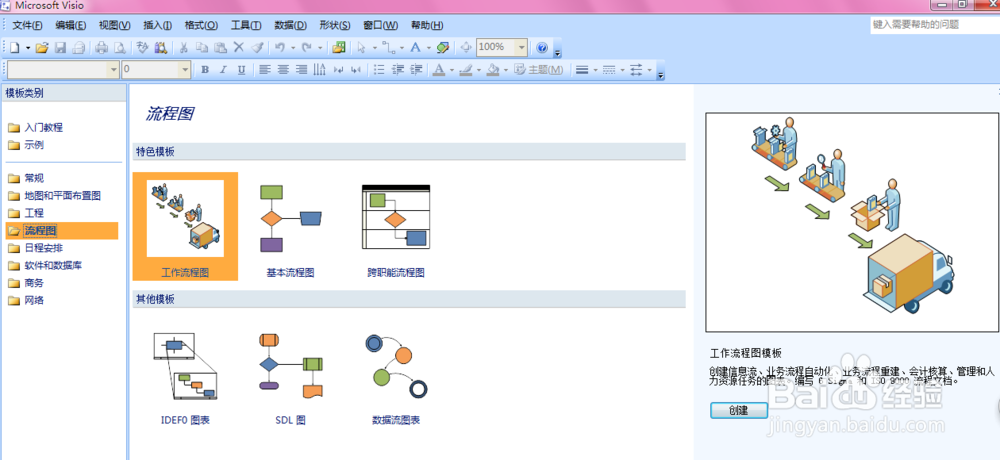Click the New document icon
Viewport: 1000px width, 460px height.
point(14,47)
